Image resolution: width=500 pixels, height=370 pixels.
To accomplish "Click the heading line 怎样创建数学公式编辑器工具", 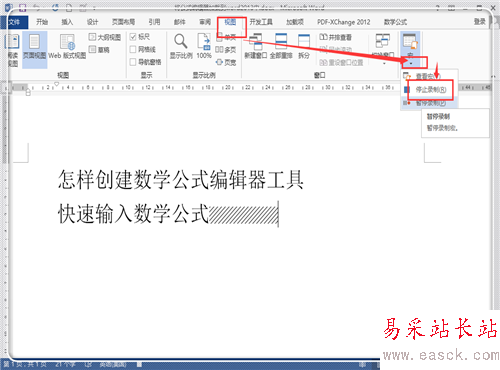I will 180,179.
